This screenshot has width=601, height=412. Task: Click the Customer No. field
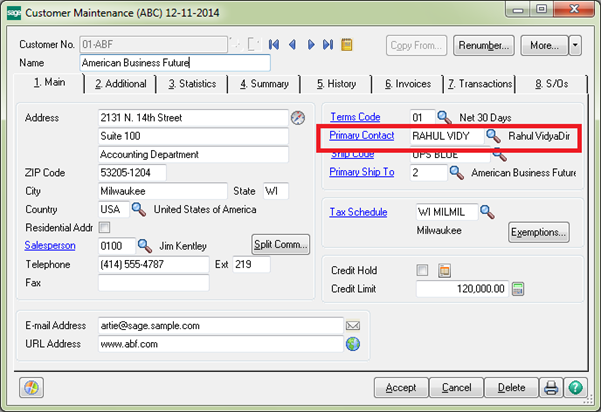[154, 44]
